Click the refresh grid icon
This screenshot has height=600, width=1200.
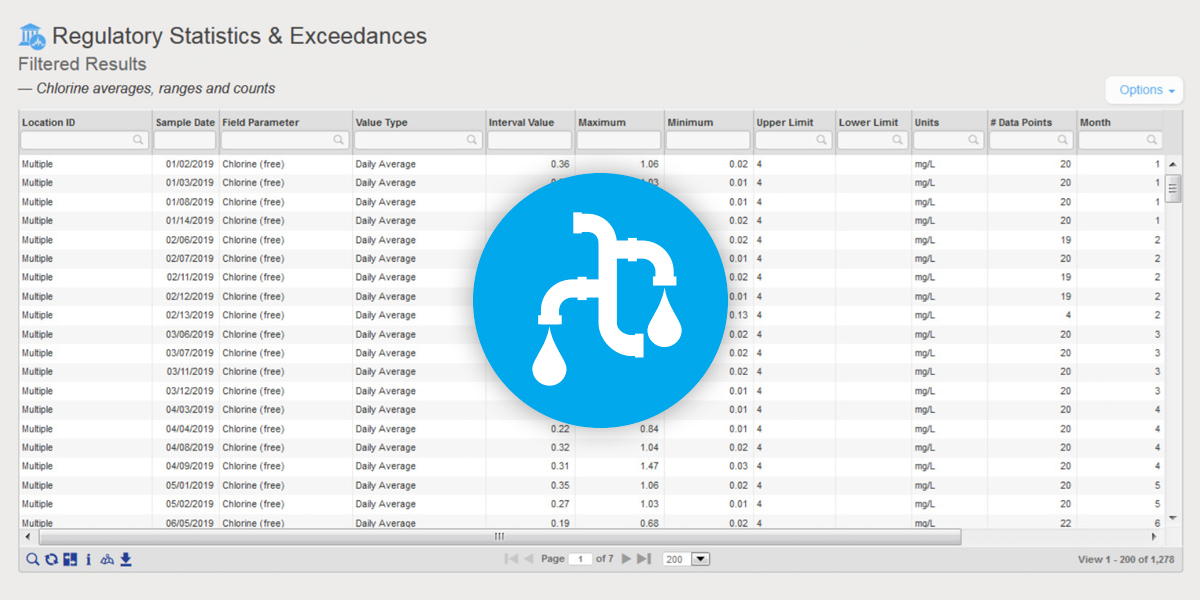50,559
